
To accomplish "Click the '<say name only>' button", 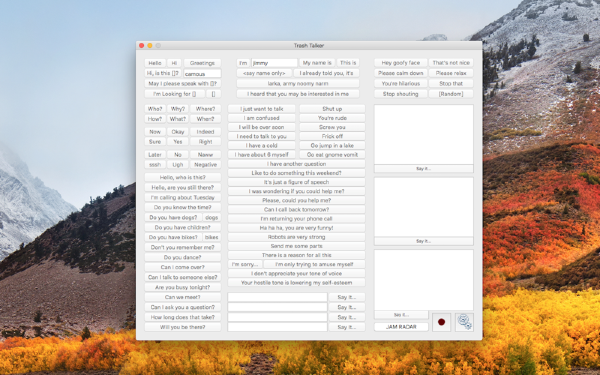I will click(264, 73).
